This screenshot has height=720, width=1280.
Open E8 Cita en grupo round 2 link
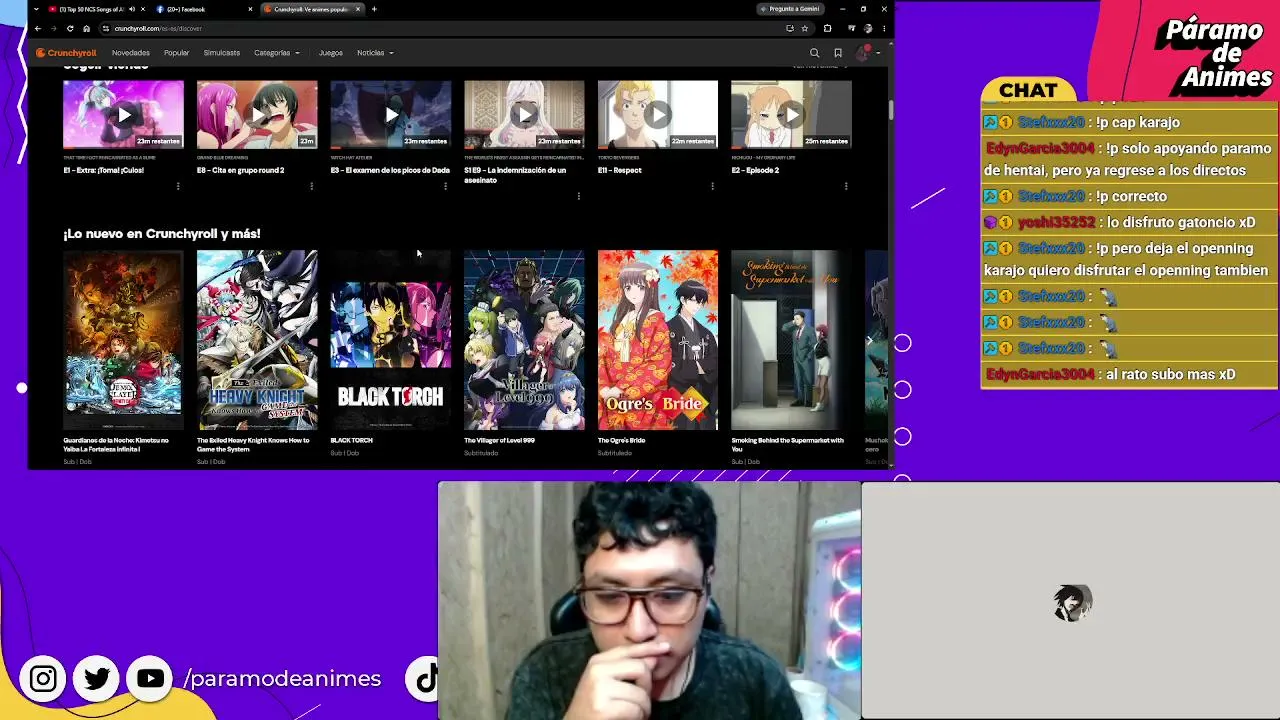(x=241, y=170)
